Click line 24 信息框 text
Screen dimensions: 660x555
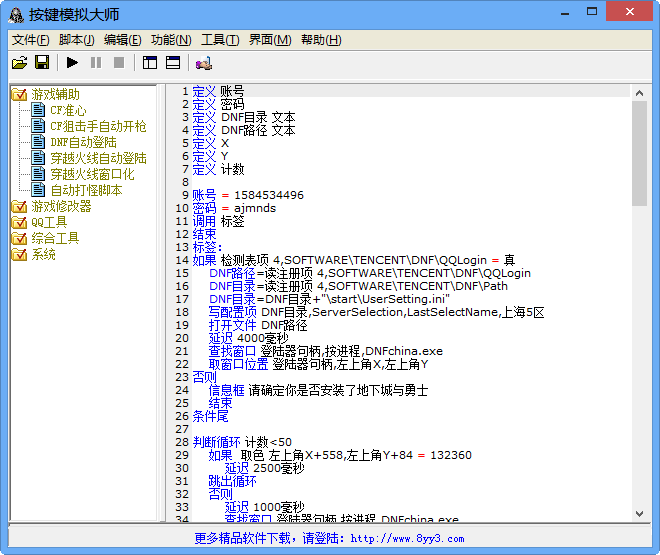(318, 390)
